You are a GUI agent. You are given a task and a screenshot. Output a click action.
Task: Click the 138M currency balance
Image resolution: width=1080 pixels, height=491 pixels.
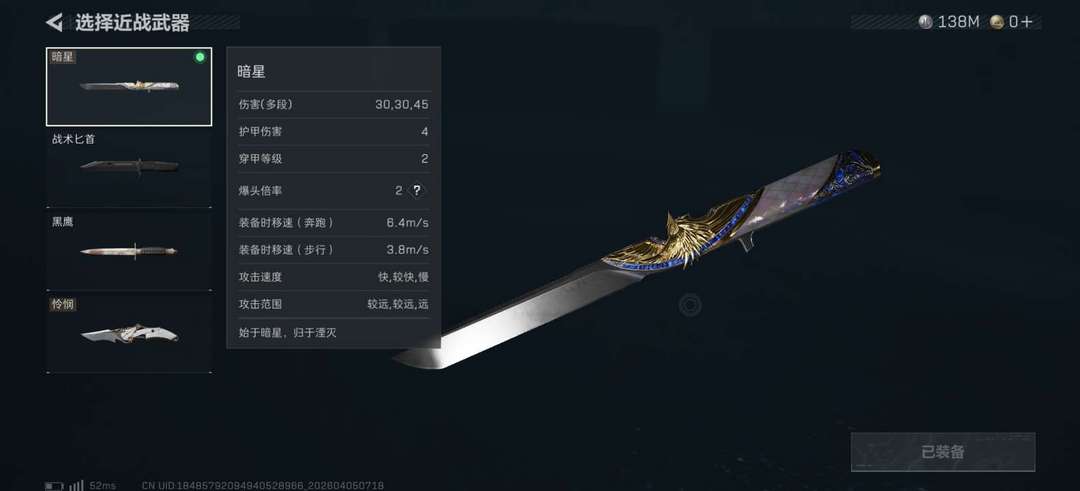(x=958, y=22)
